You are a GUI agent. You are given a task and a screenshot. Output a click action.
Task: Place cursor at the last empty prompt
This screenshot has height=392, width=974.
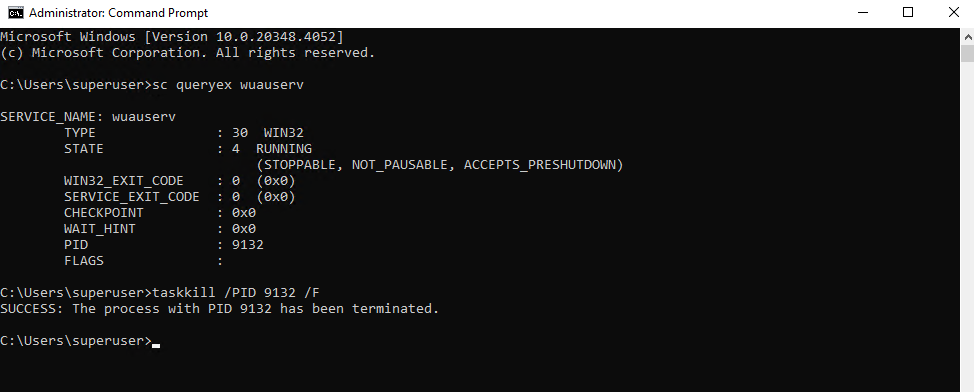pos(156,341)
